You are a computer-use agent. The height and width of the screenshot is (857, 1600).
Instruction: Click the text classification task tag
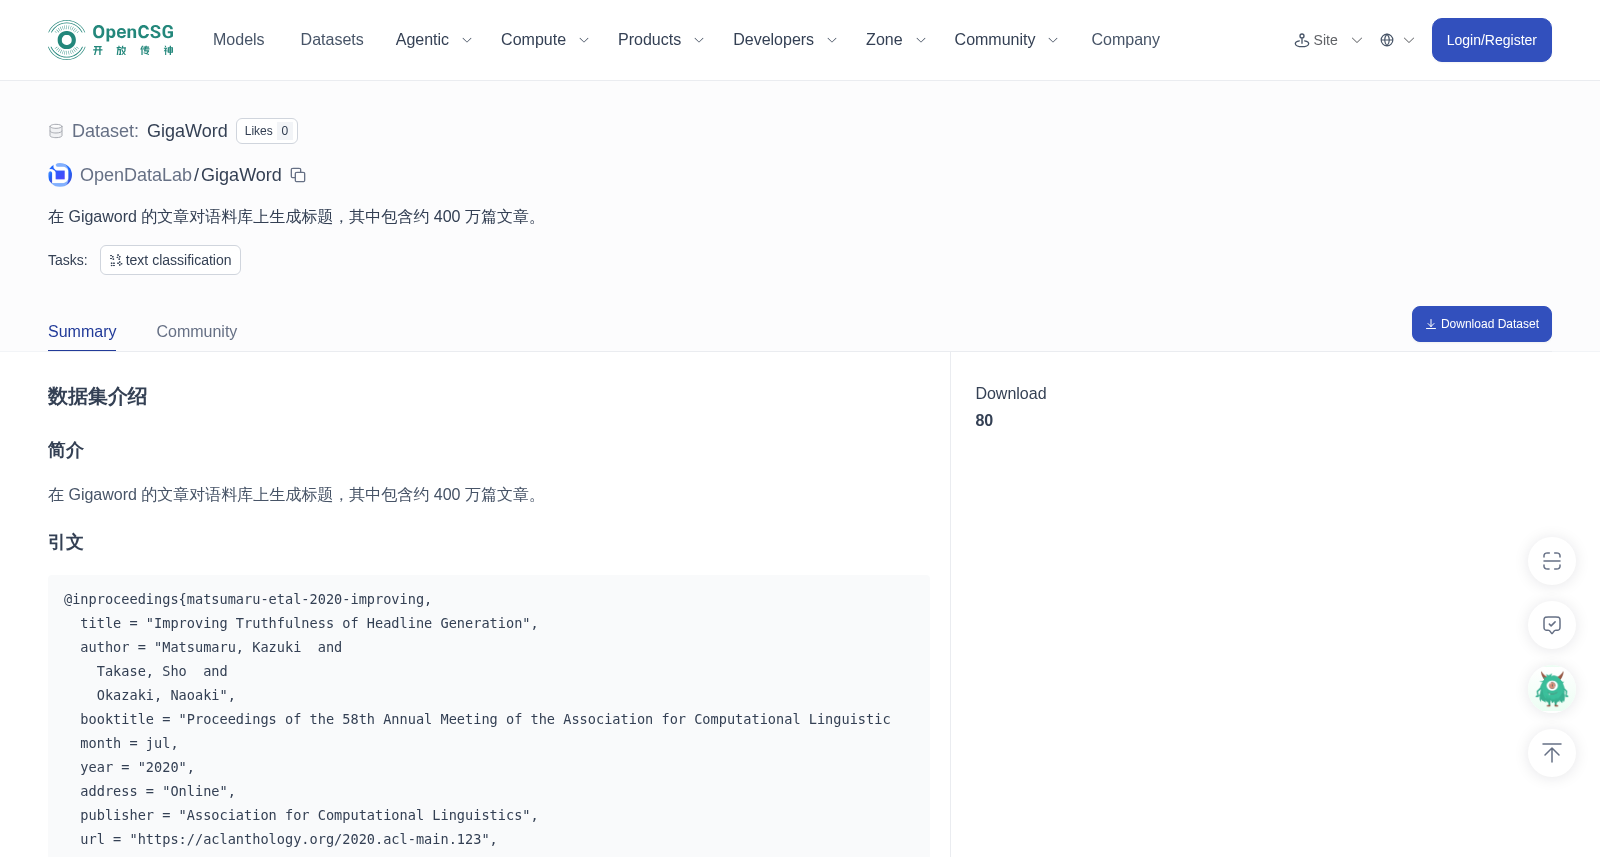pos(170,260)
